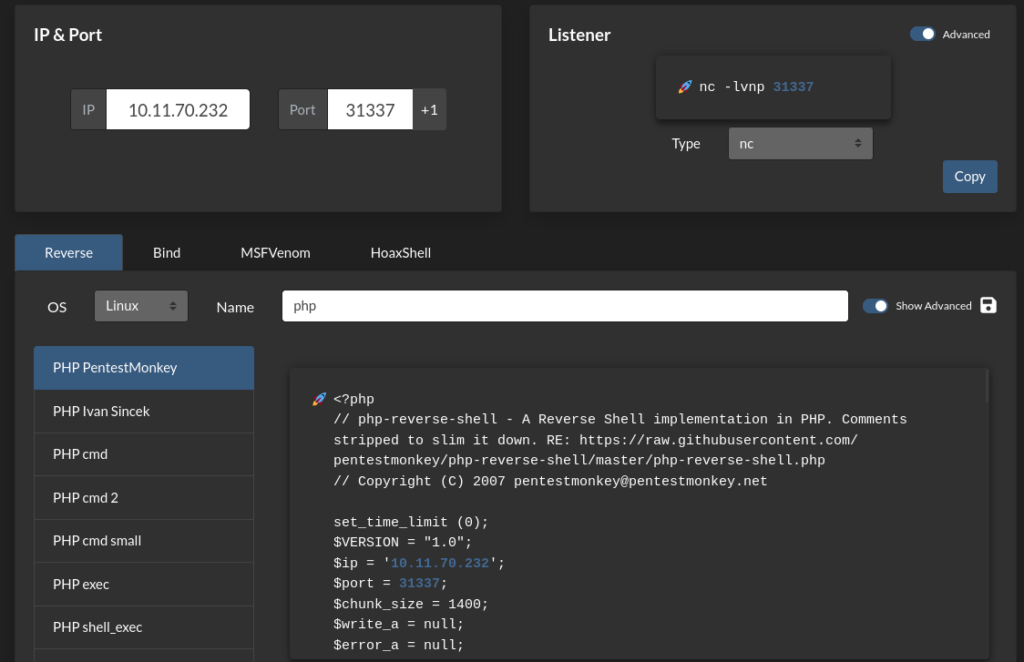Click the set_time_limit (0); code line
The height and width of the screenshot is (662, 1024).
coord(411,522)
